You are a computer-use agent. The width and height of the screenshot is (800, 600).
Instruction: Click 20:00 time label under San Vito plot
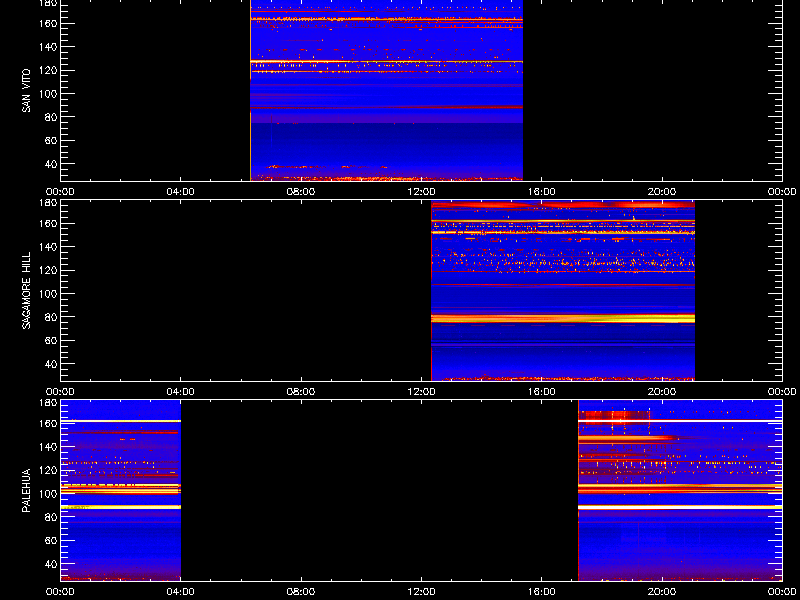click(x=662, y=192)
